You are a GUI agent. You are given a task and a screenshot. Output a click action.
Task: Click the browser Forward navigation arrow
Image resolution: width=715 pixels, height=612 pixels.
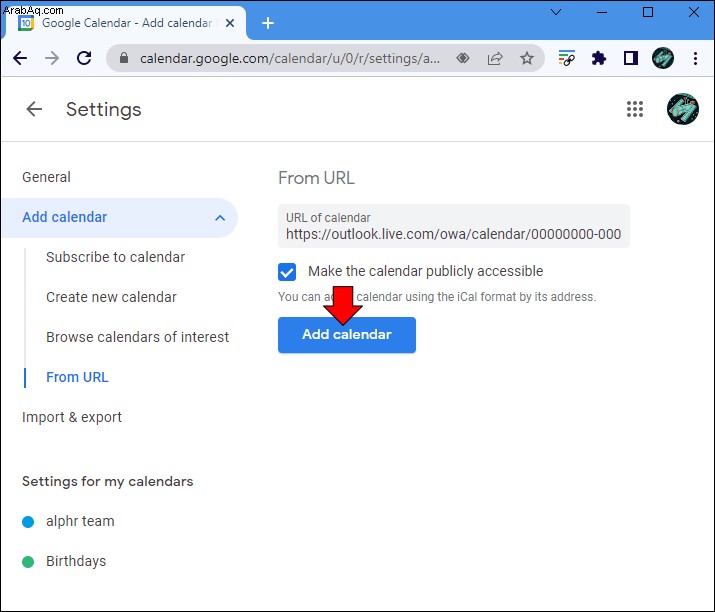click(52, 58)
